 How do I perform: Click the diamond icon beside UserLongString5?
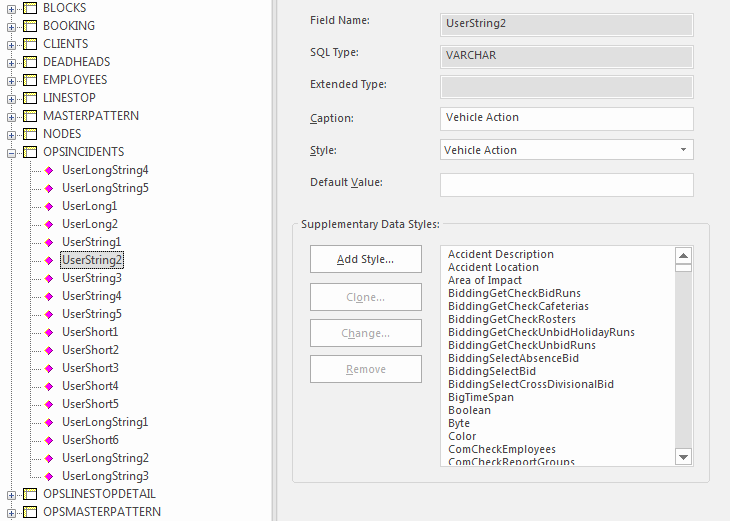click(x=49, y=189)
